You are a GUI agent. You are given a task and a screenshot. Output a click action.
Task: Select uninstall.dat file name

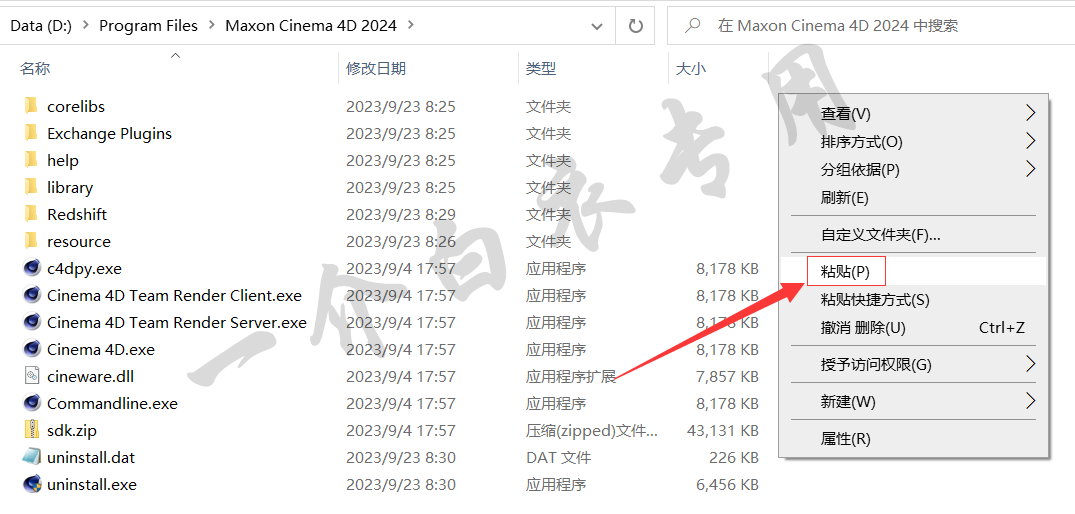point(91,457)
